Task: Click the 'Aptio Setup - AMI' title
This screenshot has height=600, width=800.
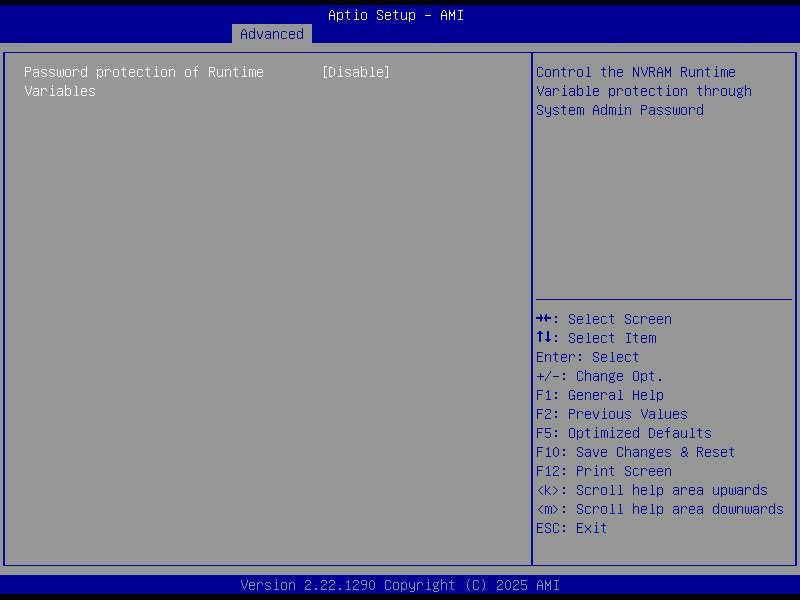Action: tap(396, 15)
